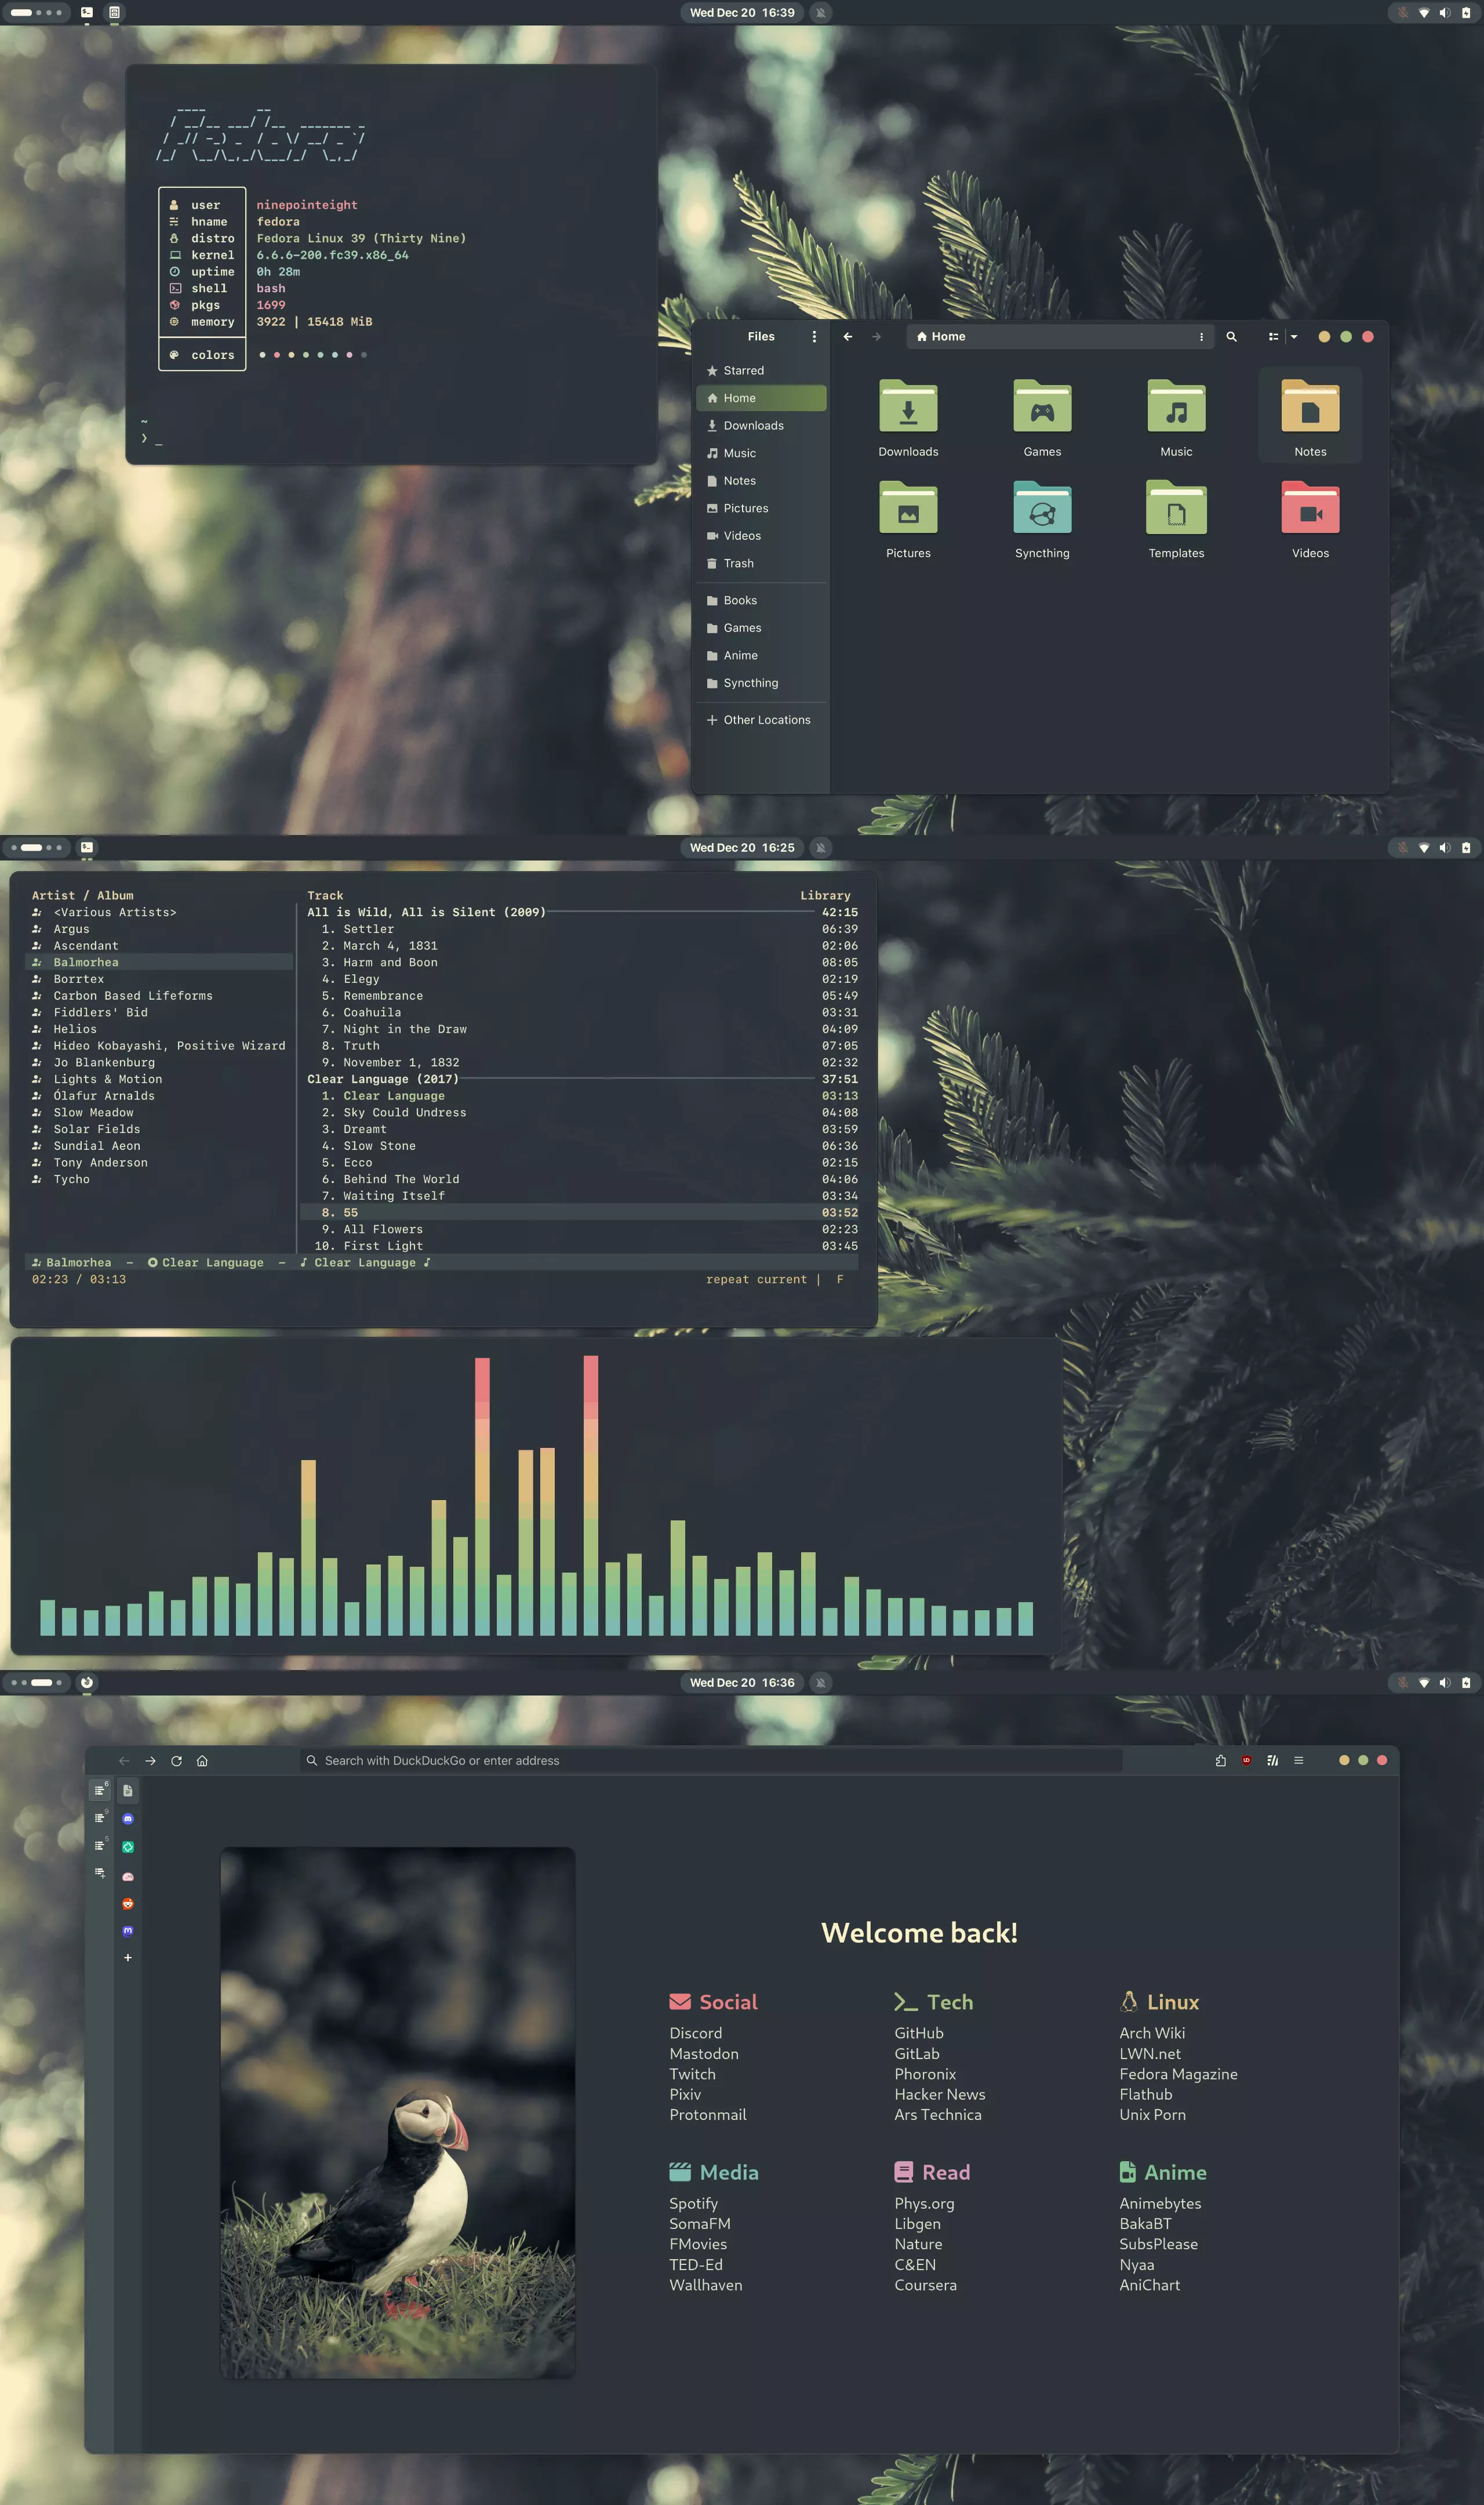Switch to the browser sidebar panel with badge 6
The image size is (1484, 2505).
[100, 1790]
